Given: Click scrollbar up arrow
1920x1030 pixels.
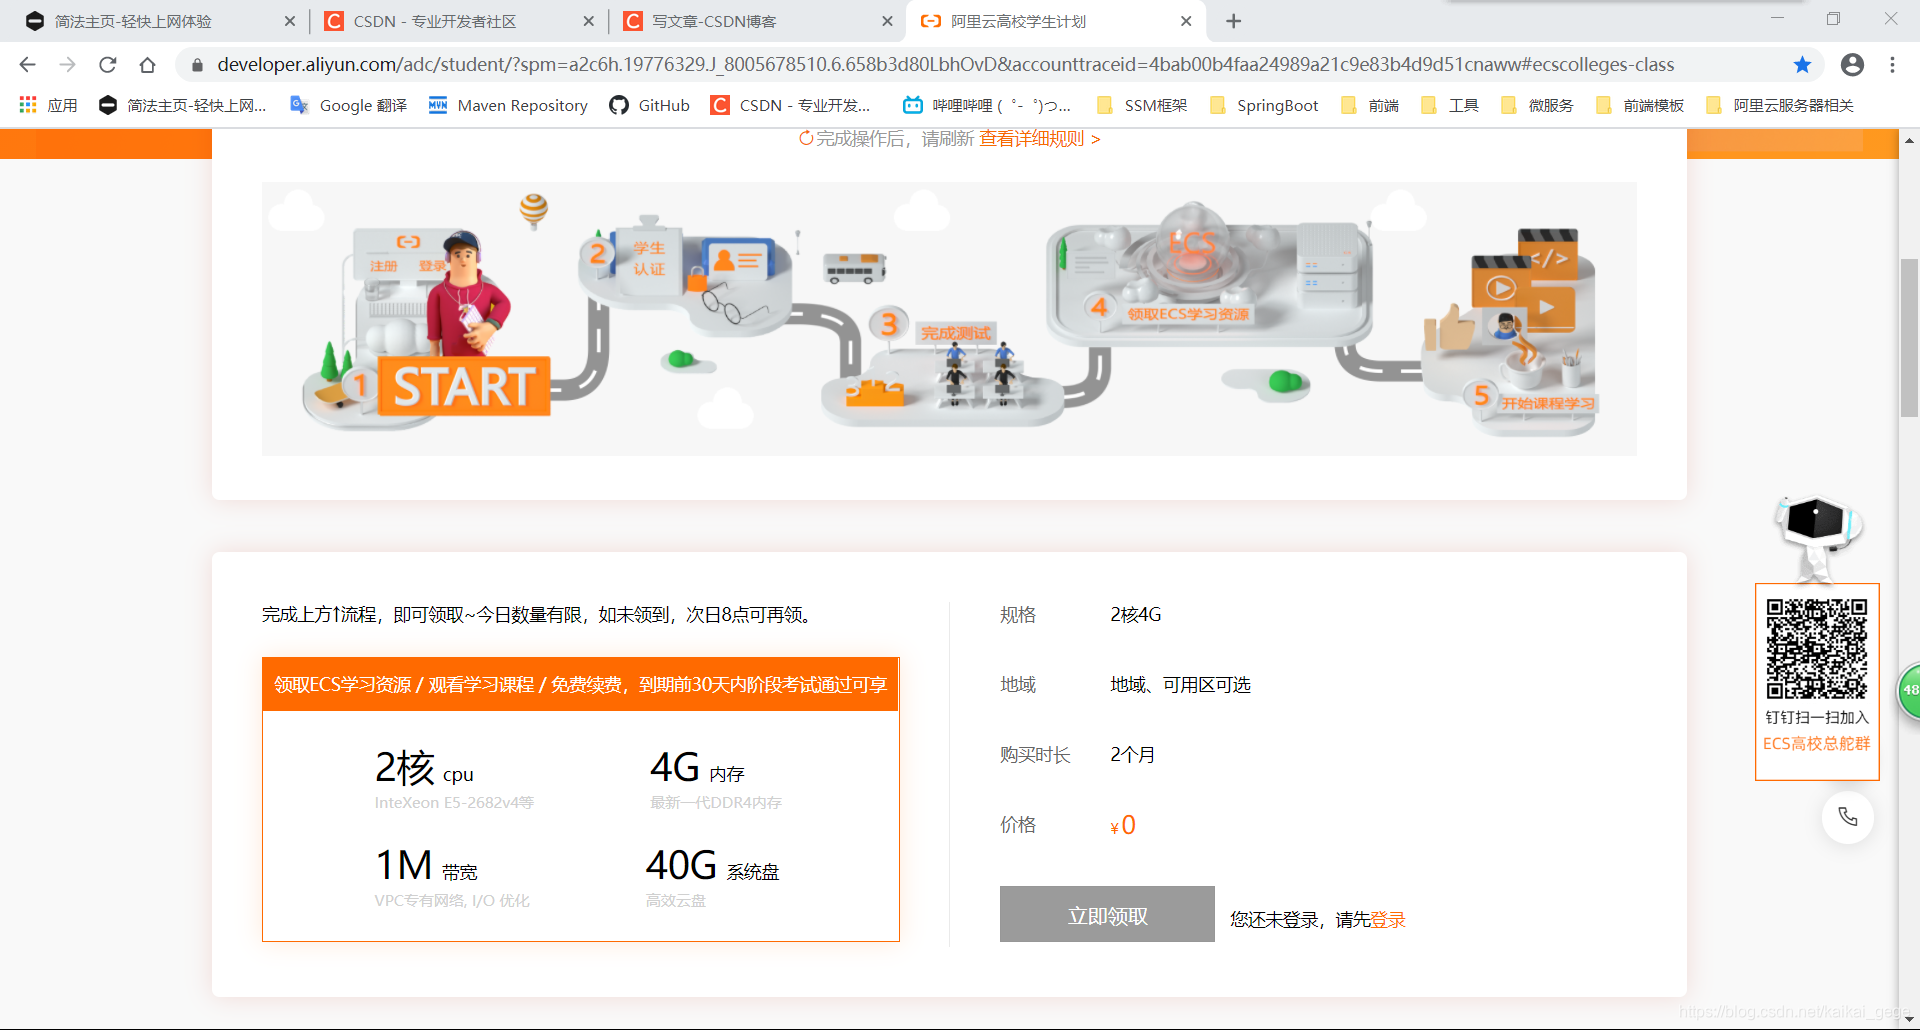Looking at the screenshot, I should [x=1909, y=141].
